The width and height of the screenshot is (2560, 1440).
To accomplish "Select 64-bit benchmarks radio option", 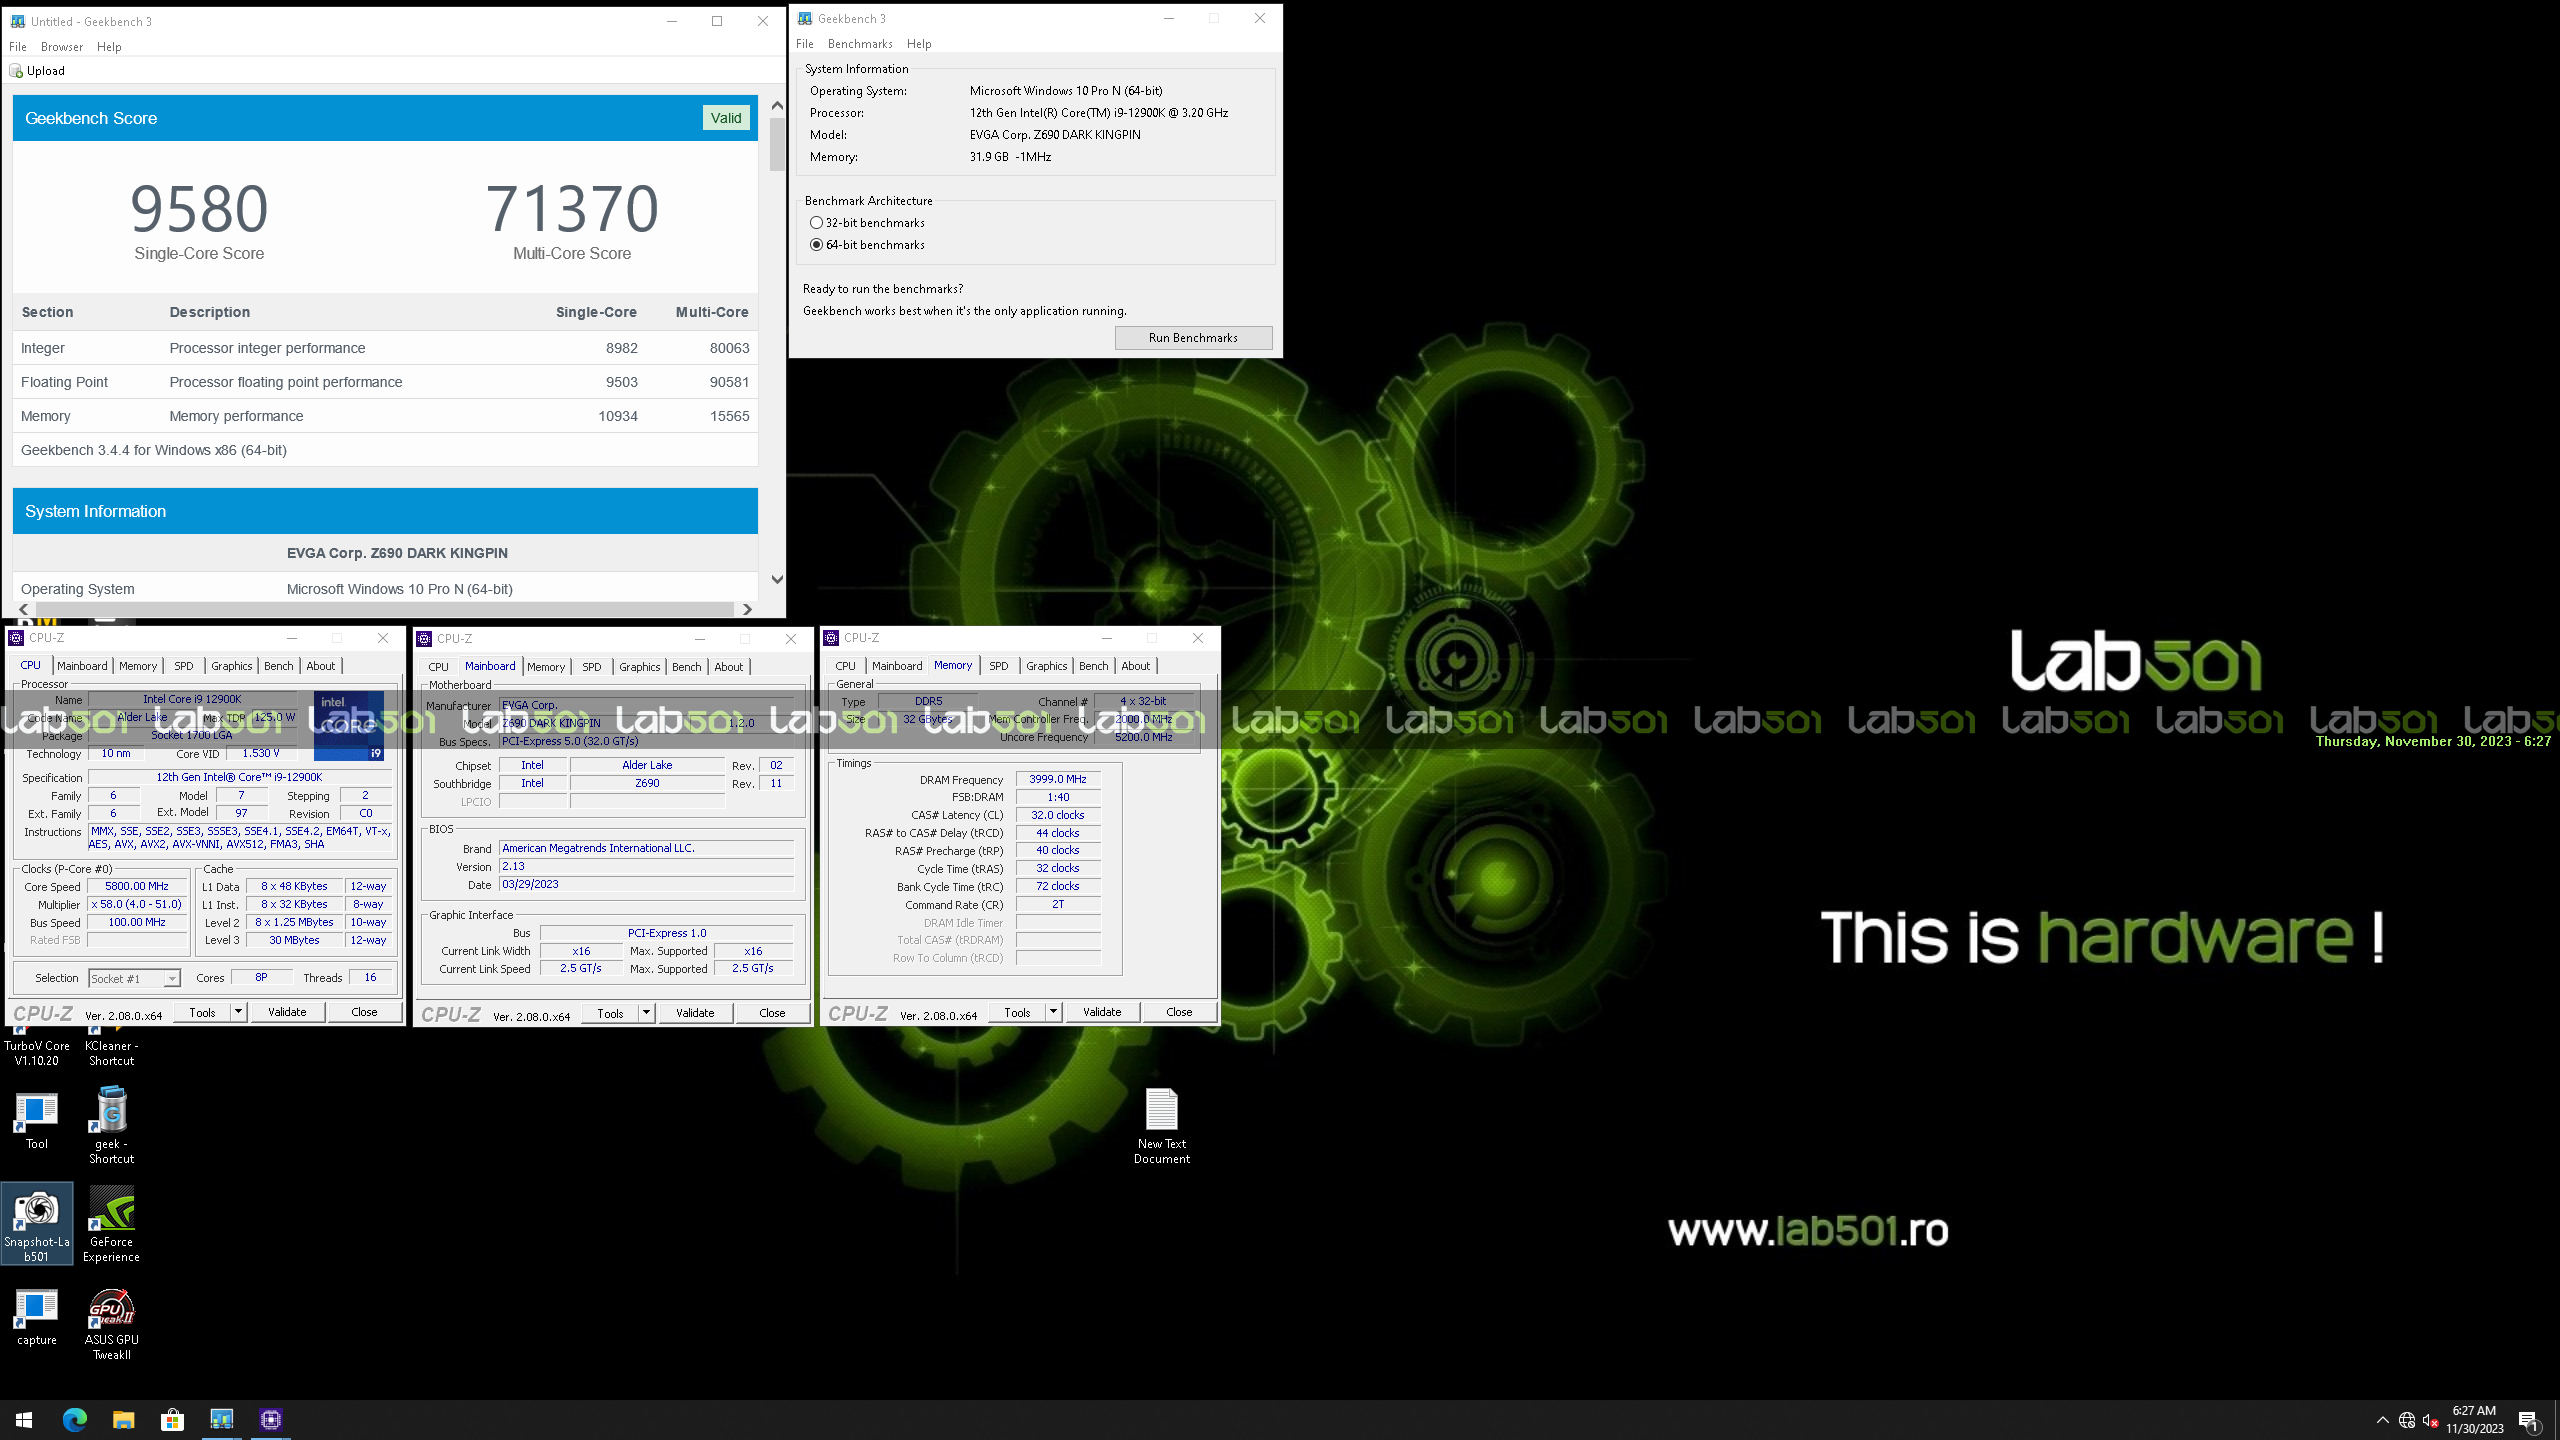I will [816, 245].
